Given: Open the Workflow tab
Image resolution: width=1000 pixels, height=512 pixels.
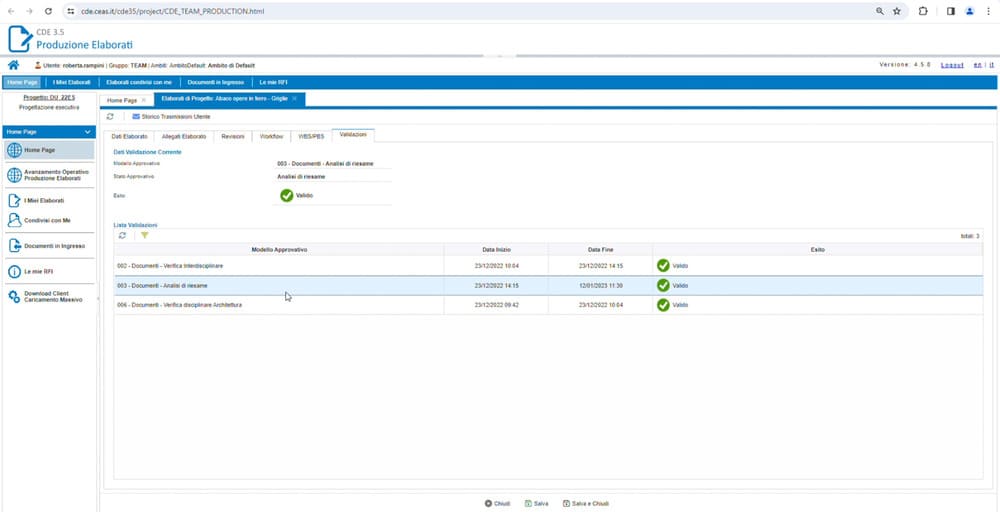Looking at the screenshot, I should (271, 136).
